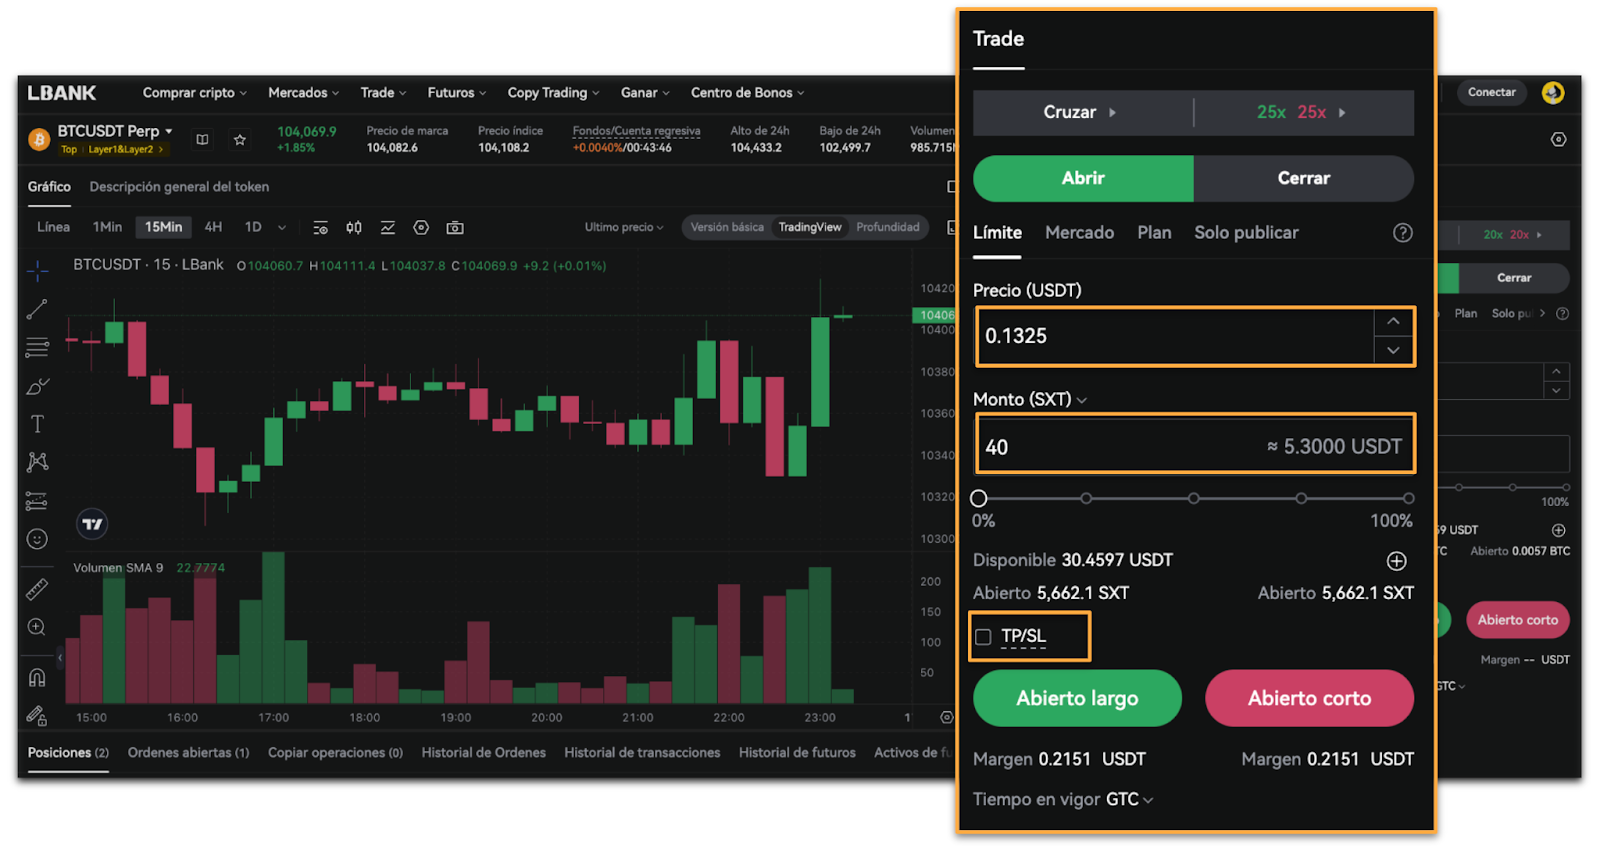Open the order type help question icon
Image resolution: width=1600 pixels, height=848 pixels.
[1403, 233]
